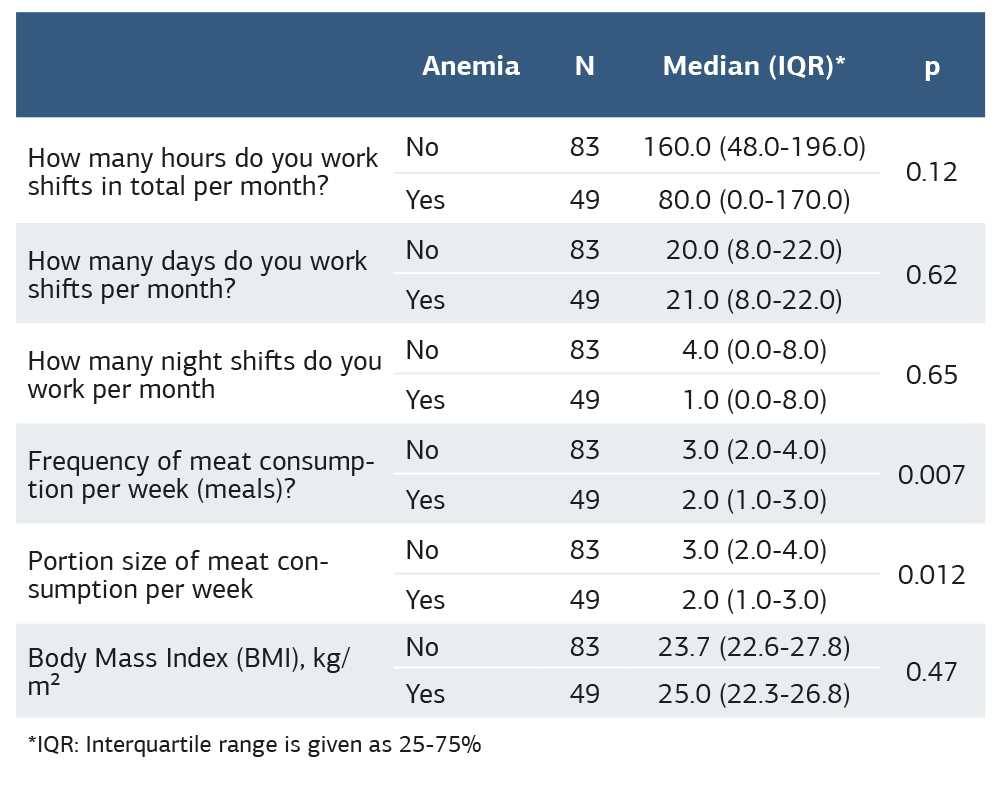
Task: Click the 21.0 (8.0-22.0) median cell
Action: pyautogui.click(x=754, y=300)
